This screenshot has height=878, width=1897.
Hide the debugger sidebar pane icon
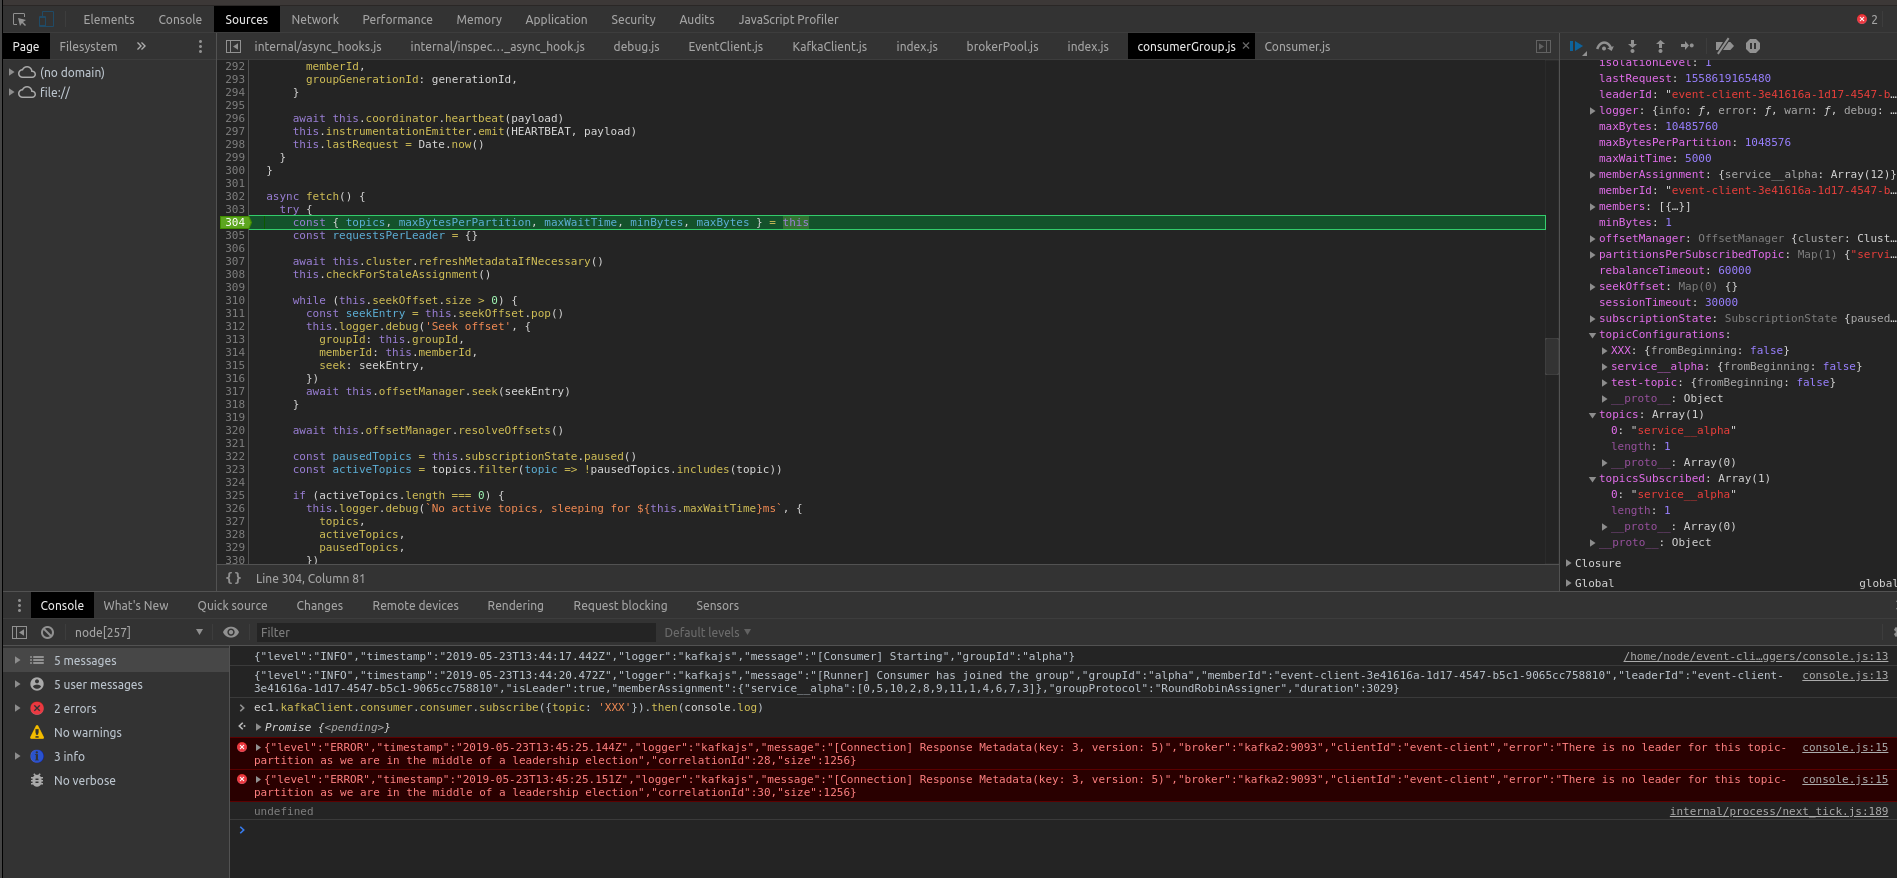1543,46
